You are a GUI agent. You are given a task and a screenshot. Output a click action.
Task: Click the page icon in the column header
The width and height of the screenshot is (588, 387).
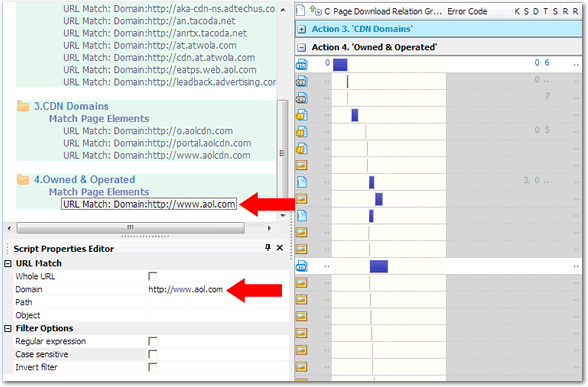point(300,10)
